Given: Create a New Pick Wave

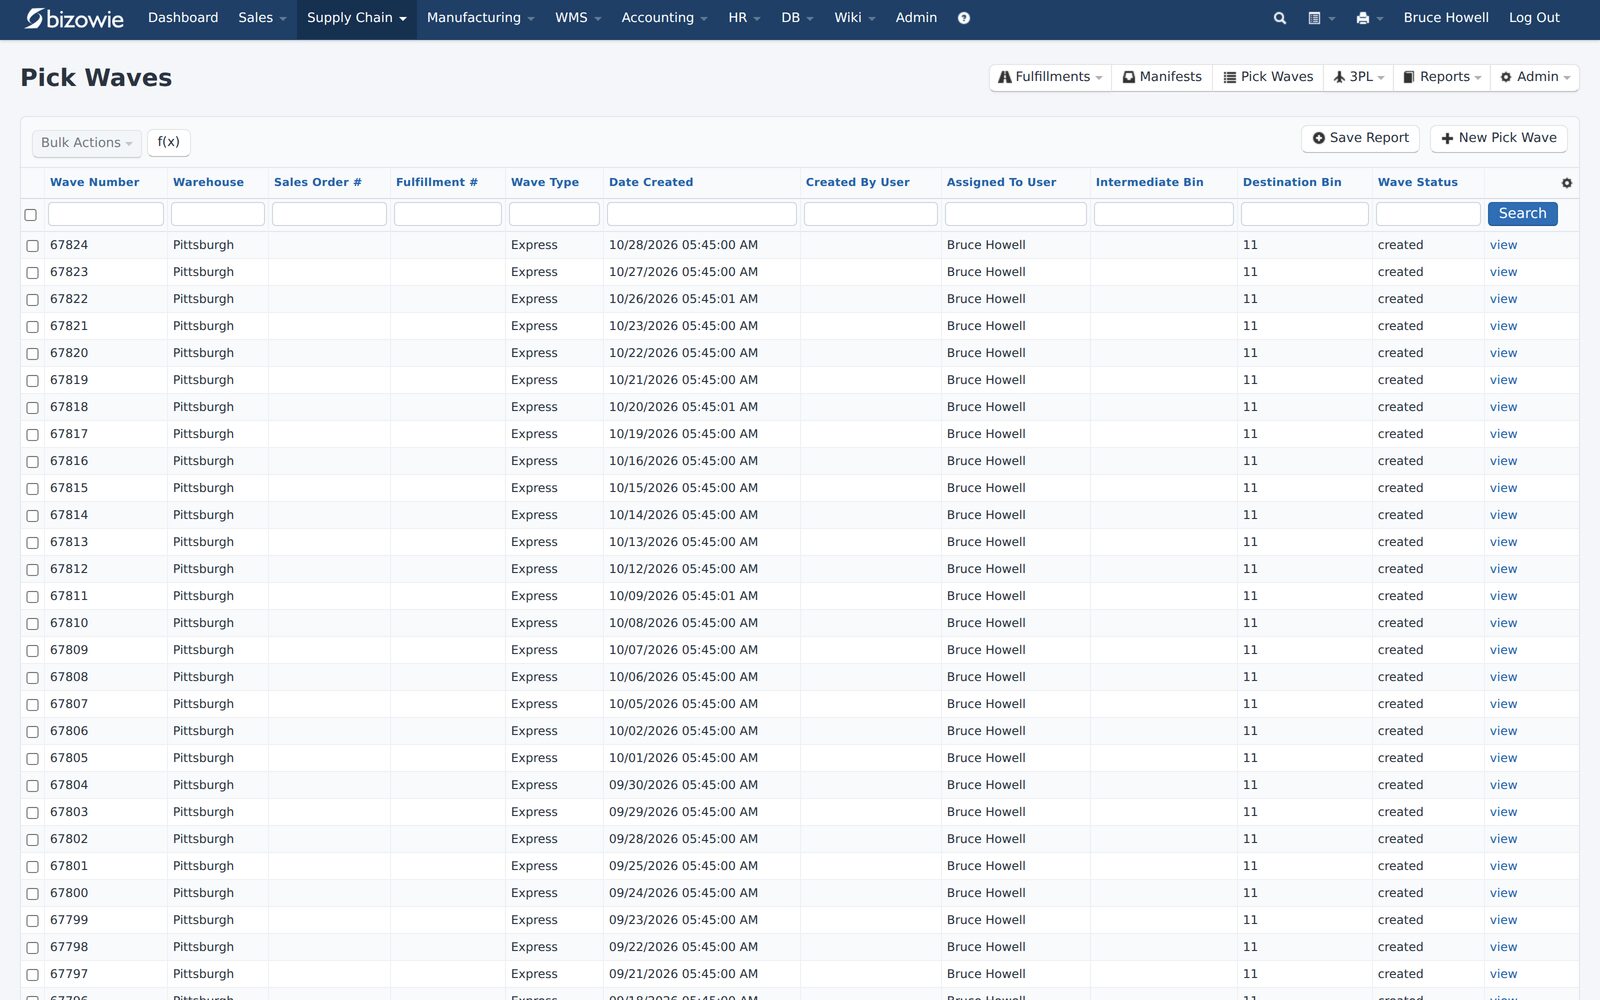Looking at the screenshot, I should click(x=1498, y=138).
